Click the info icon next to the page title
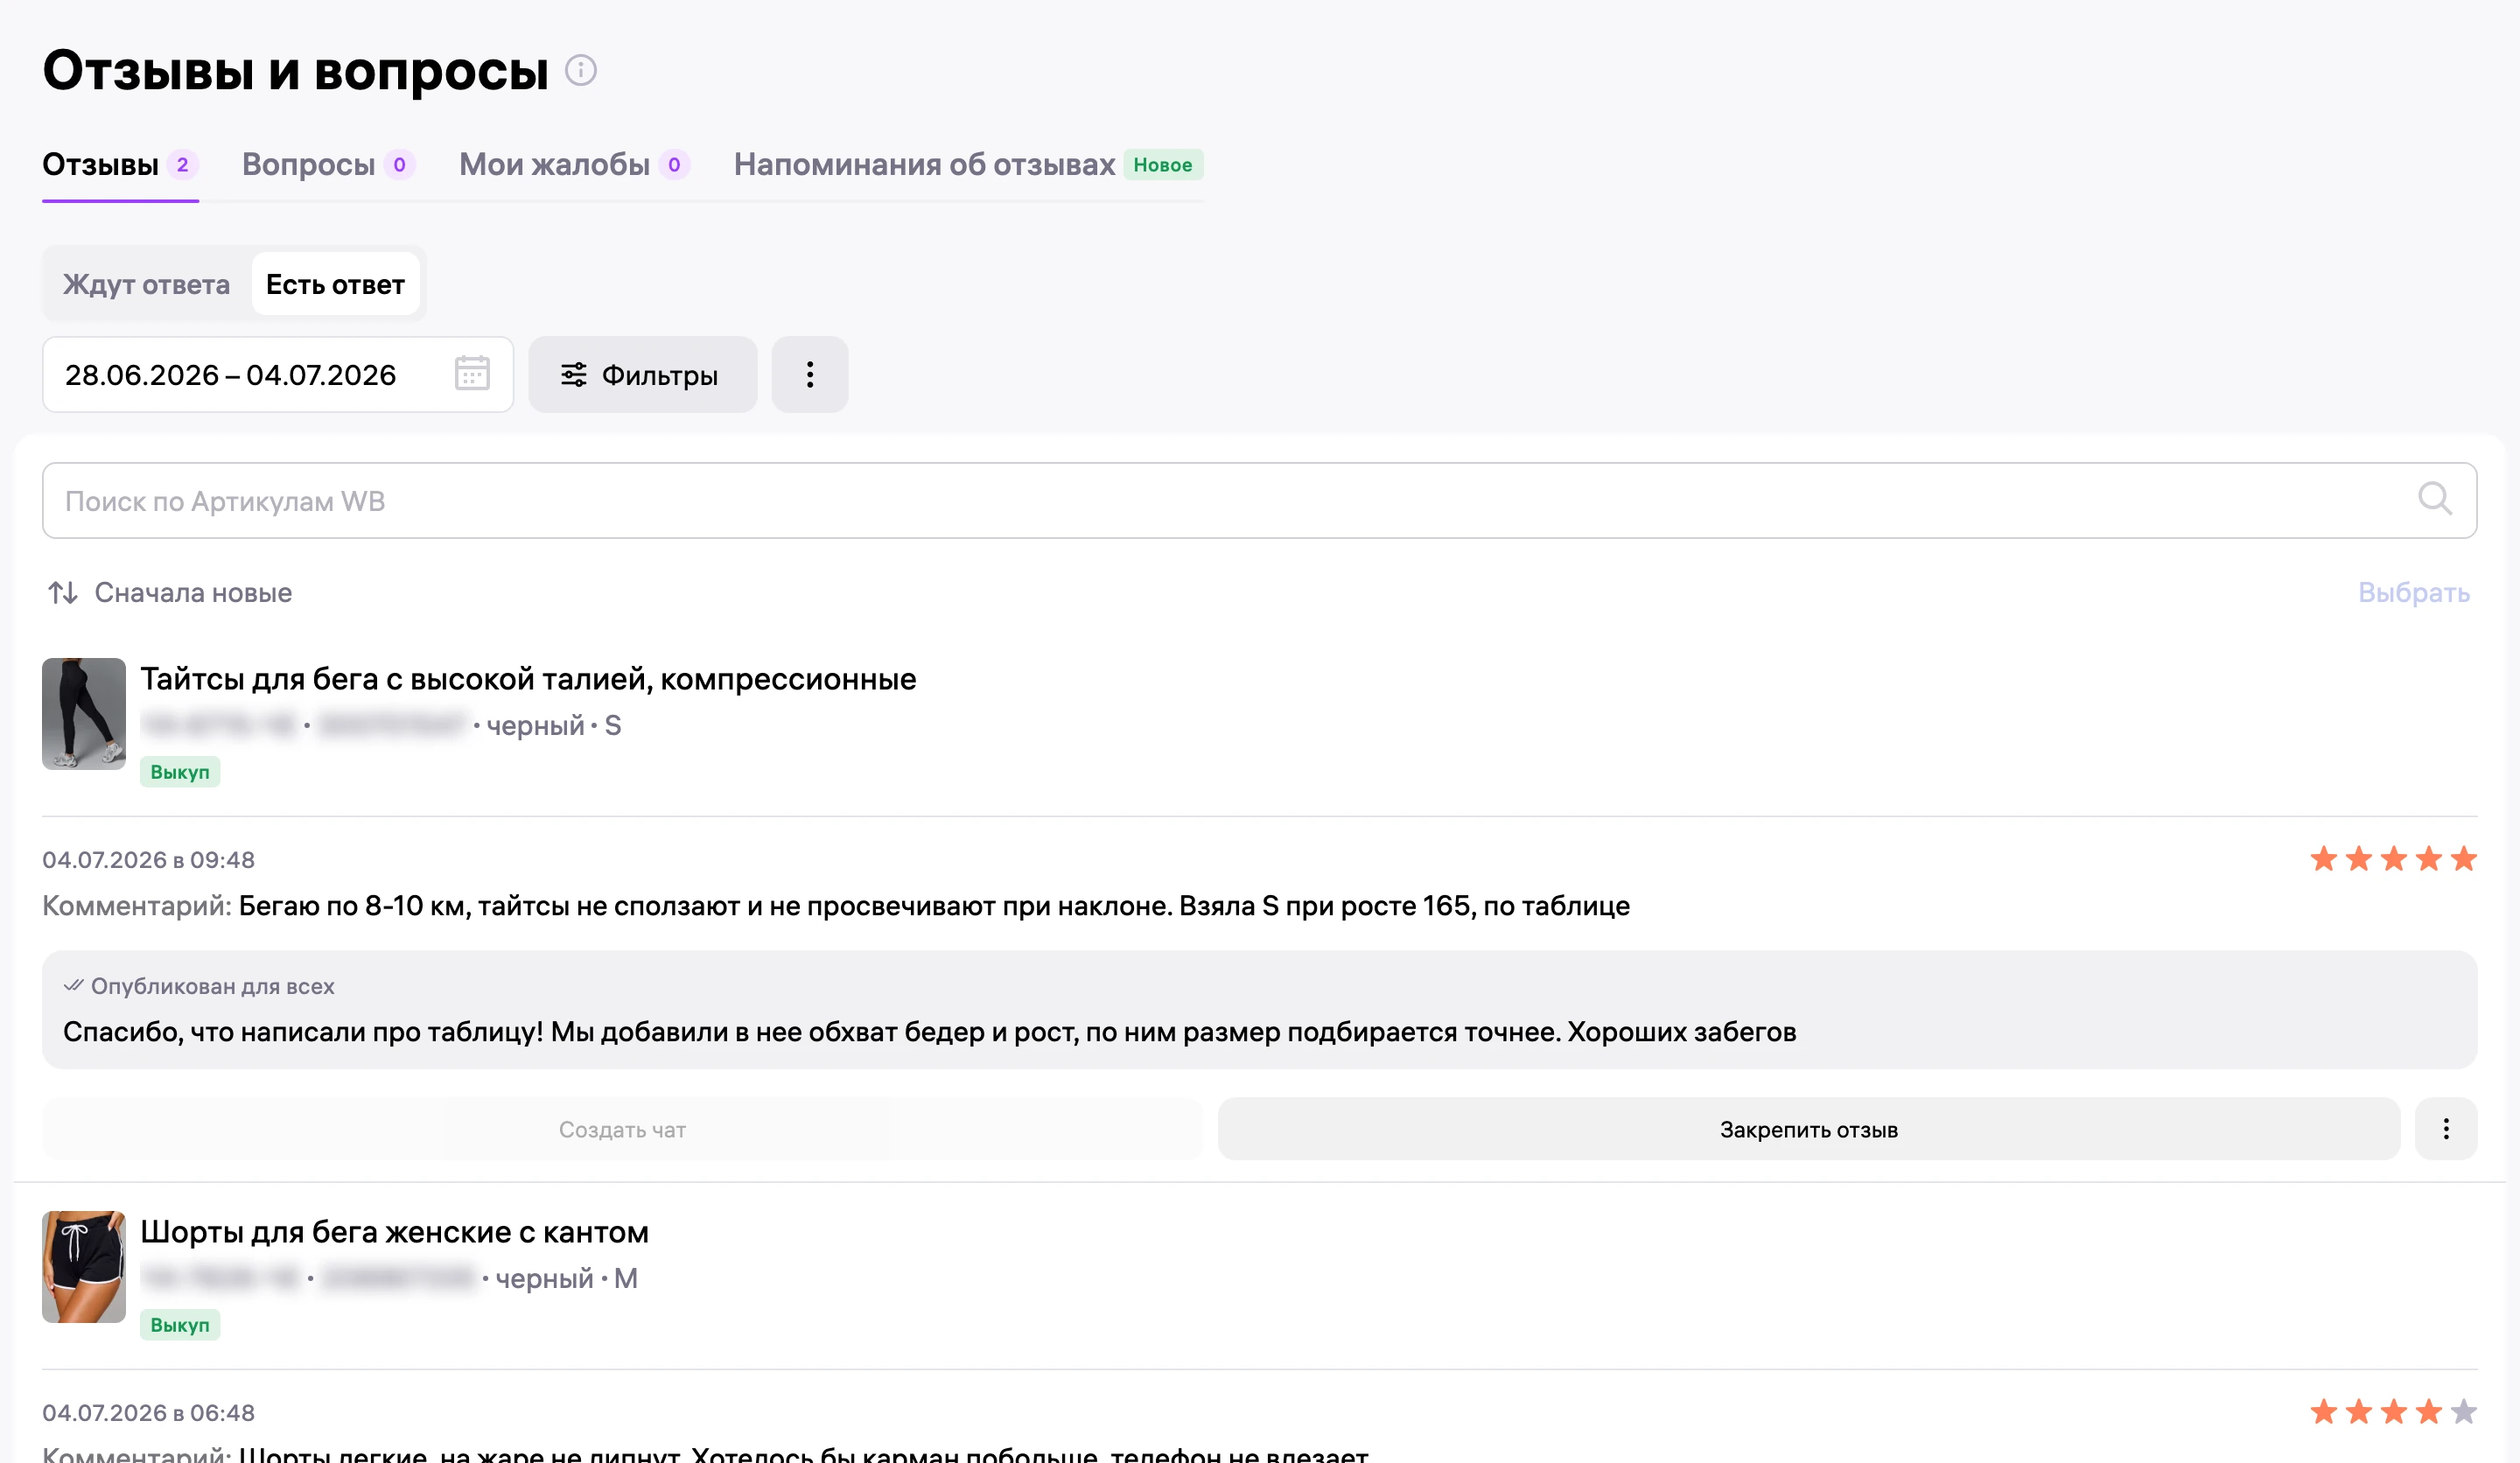This screenshot has width=2520, height=1463. (580, 71)
